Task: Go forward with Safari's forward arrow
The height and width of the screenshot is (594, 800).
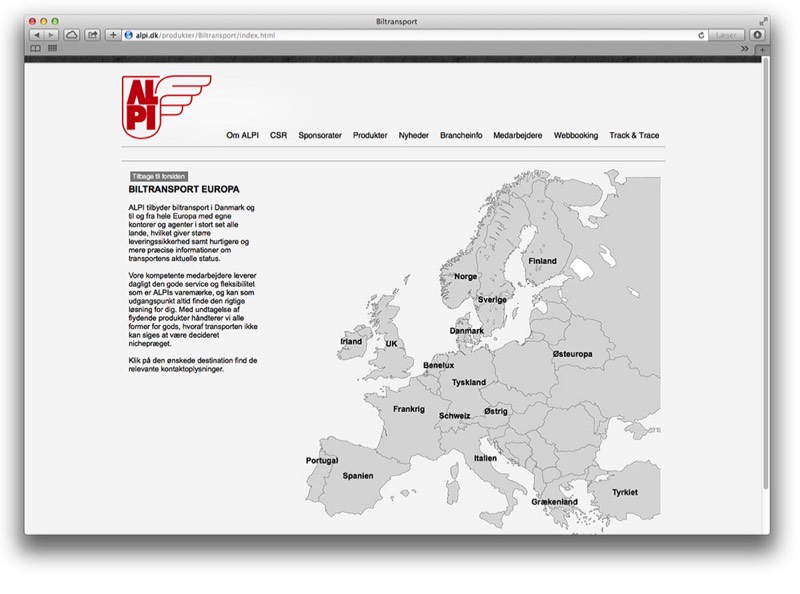Action: pos(51,35)
